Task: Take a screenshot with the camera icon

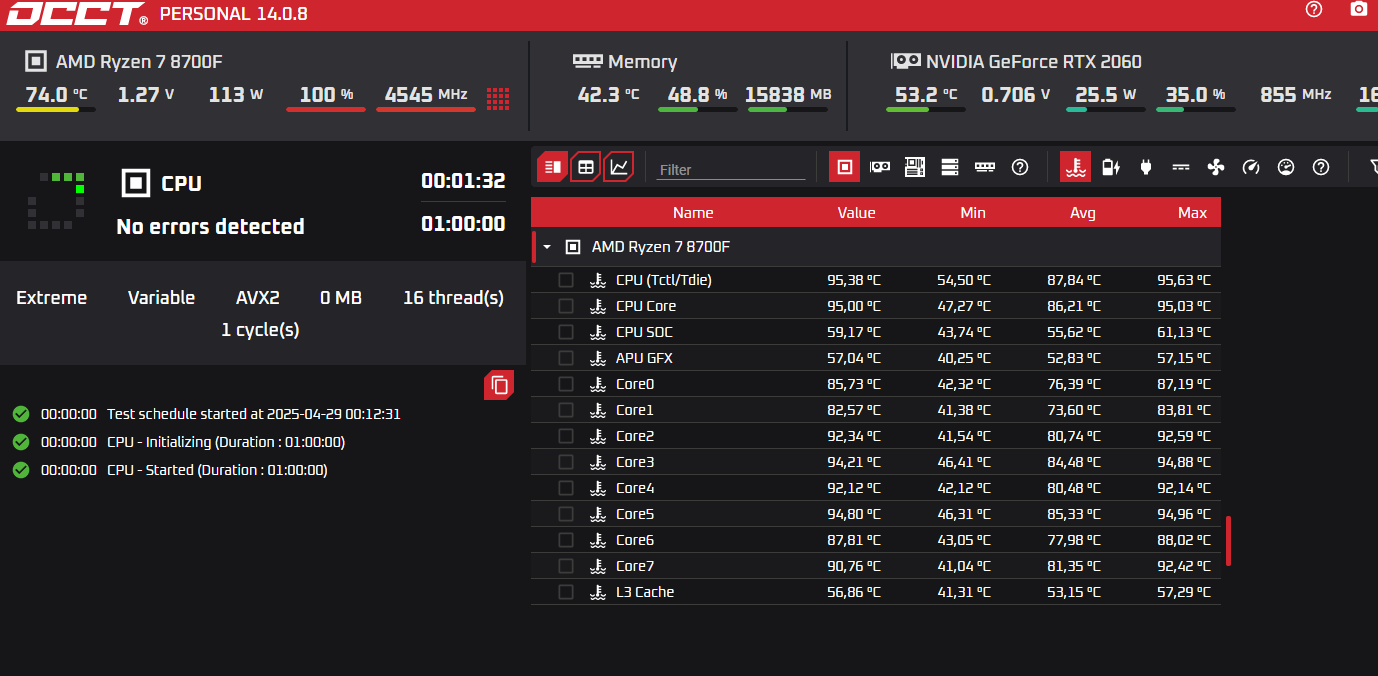Action: click(1358, 9)
